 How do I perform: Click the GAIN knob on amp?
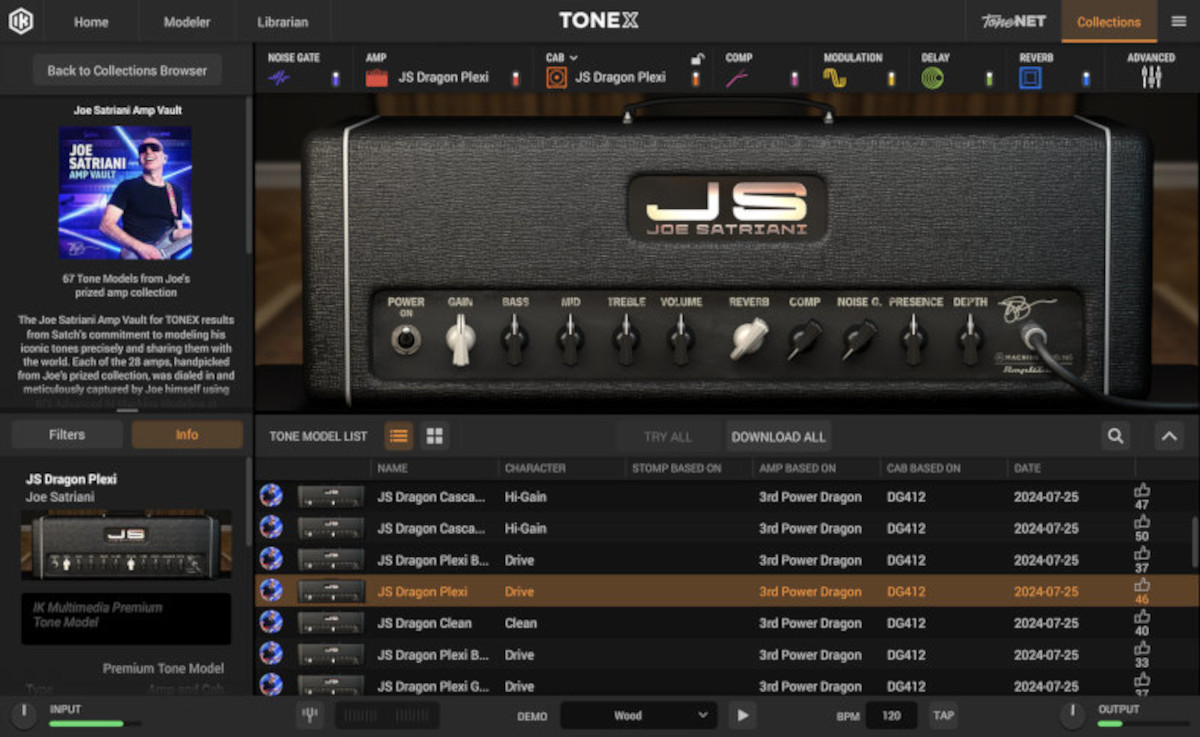pyautogui.click(x=460, y=340)
